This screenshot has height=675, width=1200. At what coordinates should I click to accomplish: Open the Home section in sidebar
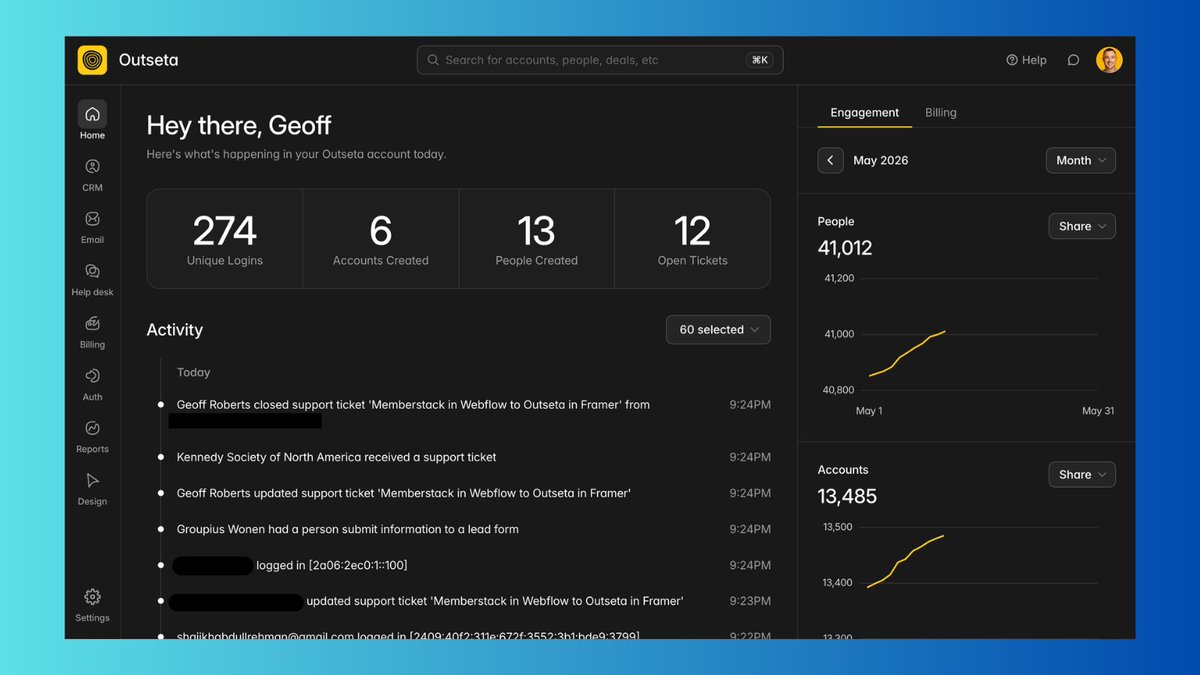click(x=92, y=121)
